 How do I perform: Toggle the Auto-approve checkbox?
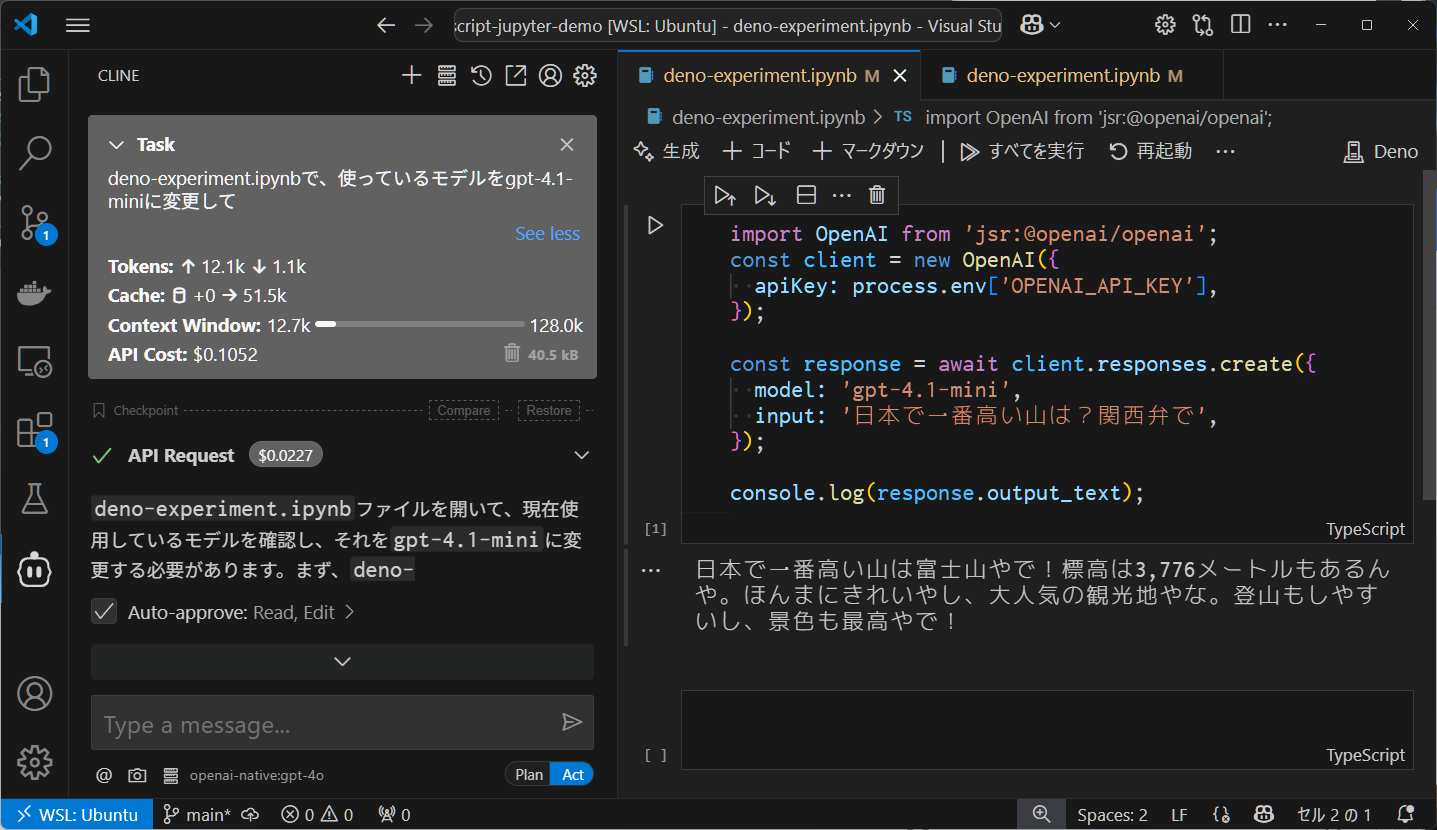tap(104, 612)
